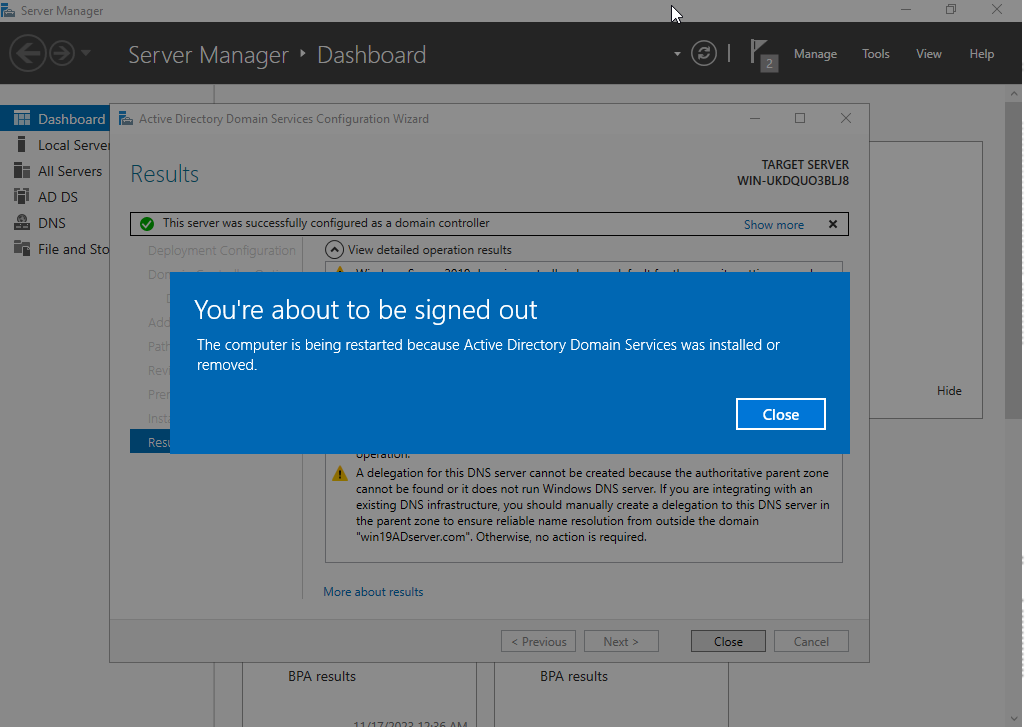
Task: Click the File and Storage icon
Action: pos(22,248)
